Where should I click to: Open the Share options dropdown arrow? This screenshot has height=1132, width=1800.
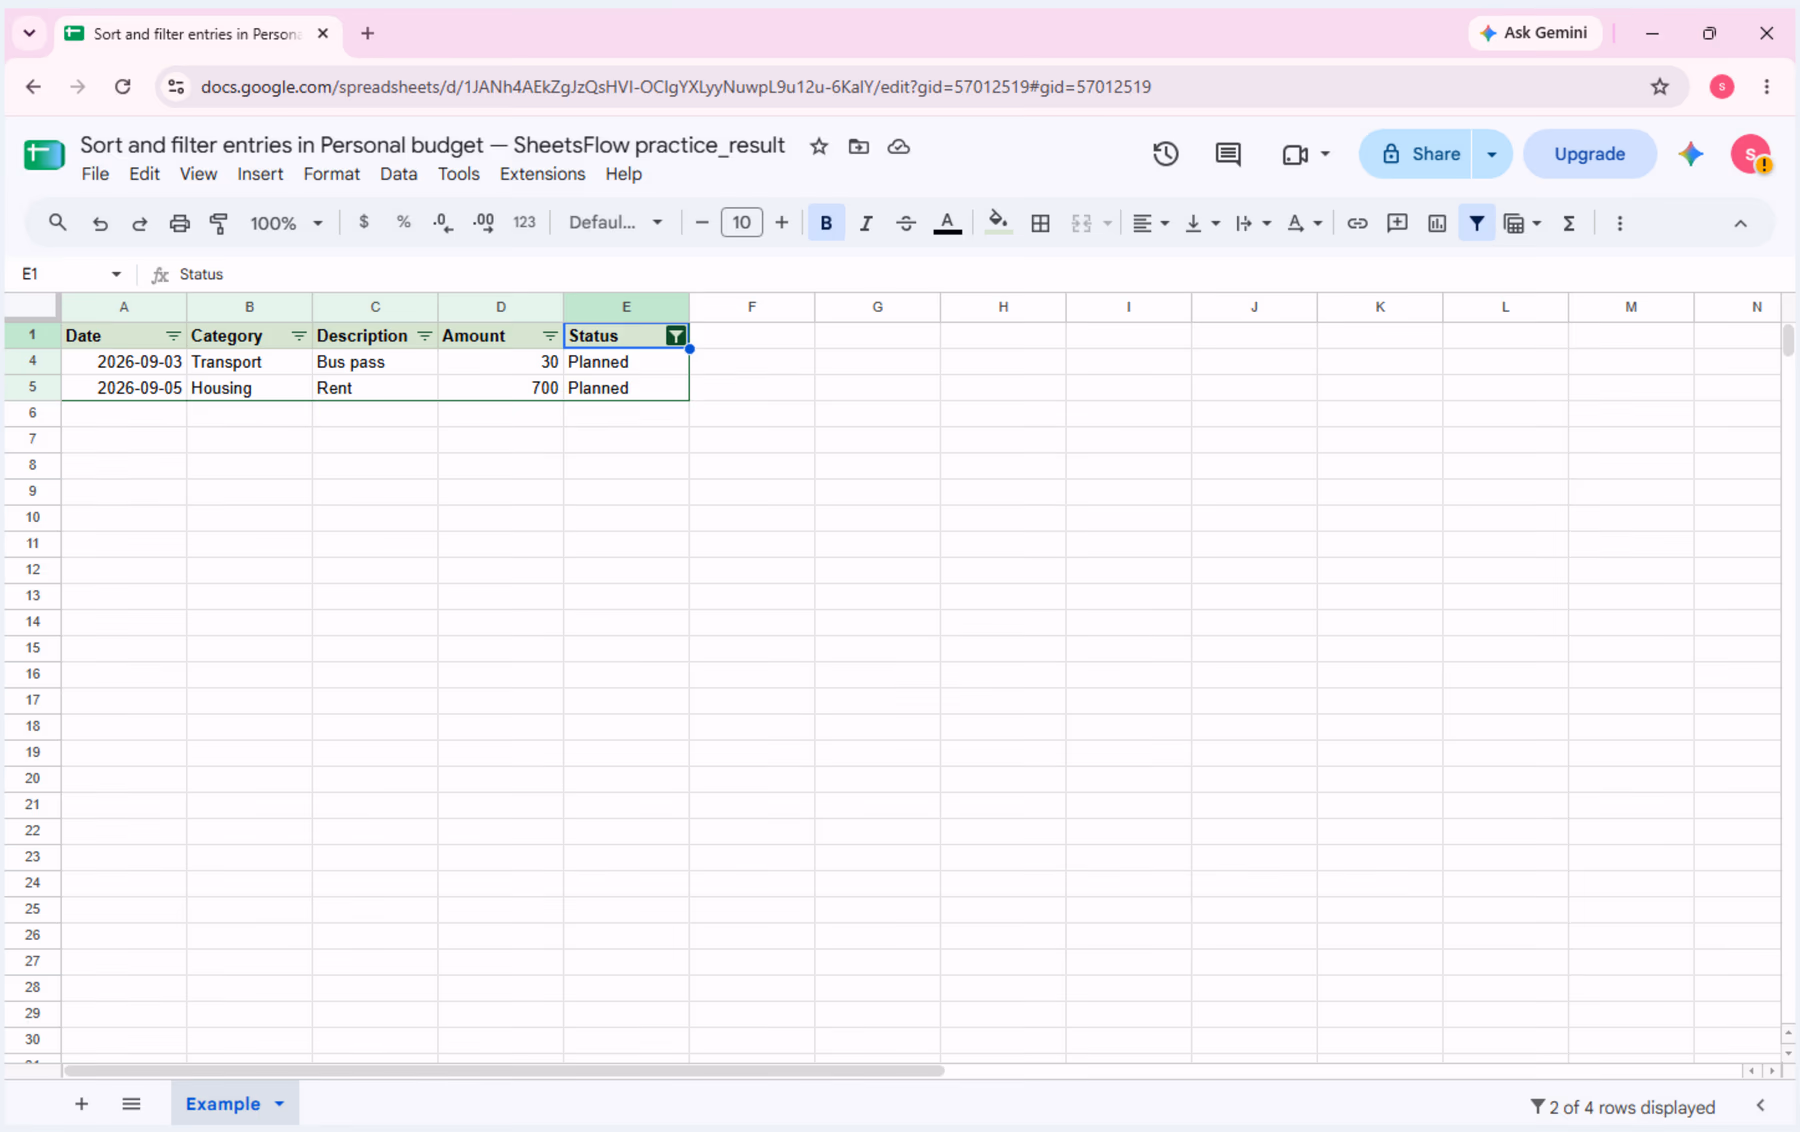click(1492, 154)
